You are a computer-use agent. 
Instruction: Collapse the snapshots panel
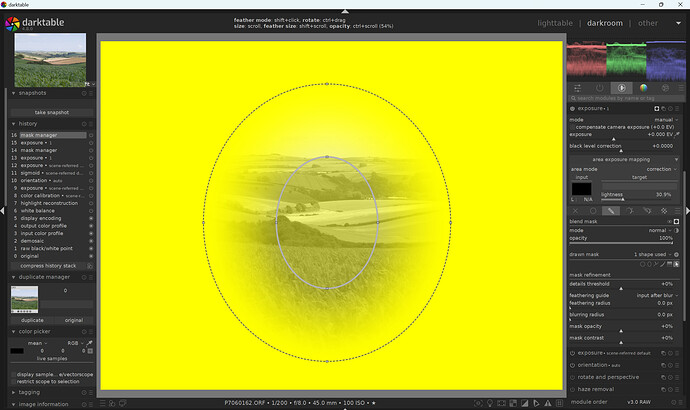click(13, 93)
